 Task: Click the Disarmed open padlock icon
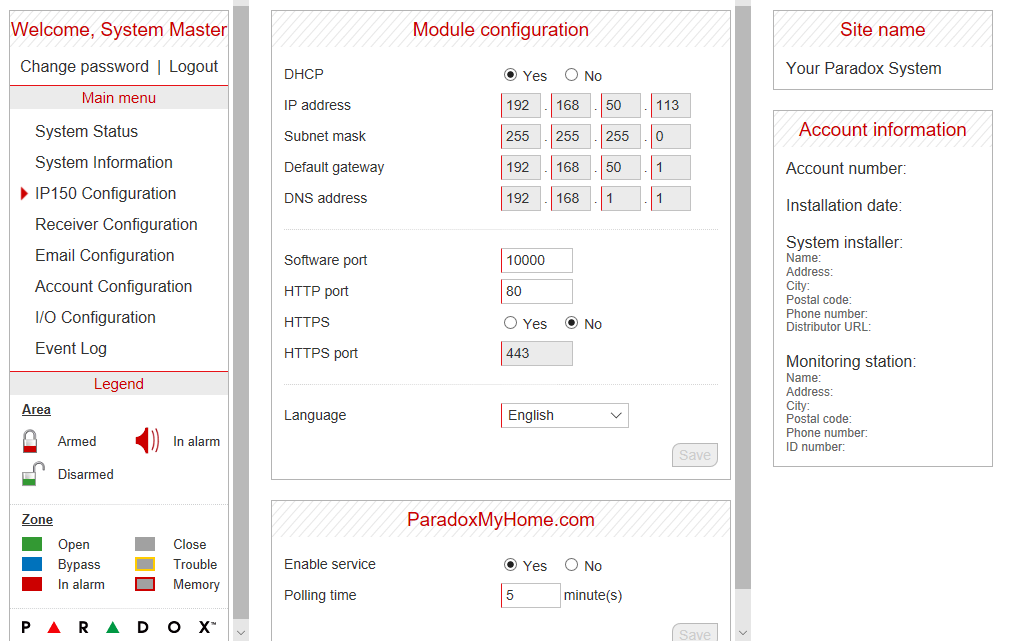(x=33, y=474)
